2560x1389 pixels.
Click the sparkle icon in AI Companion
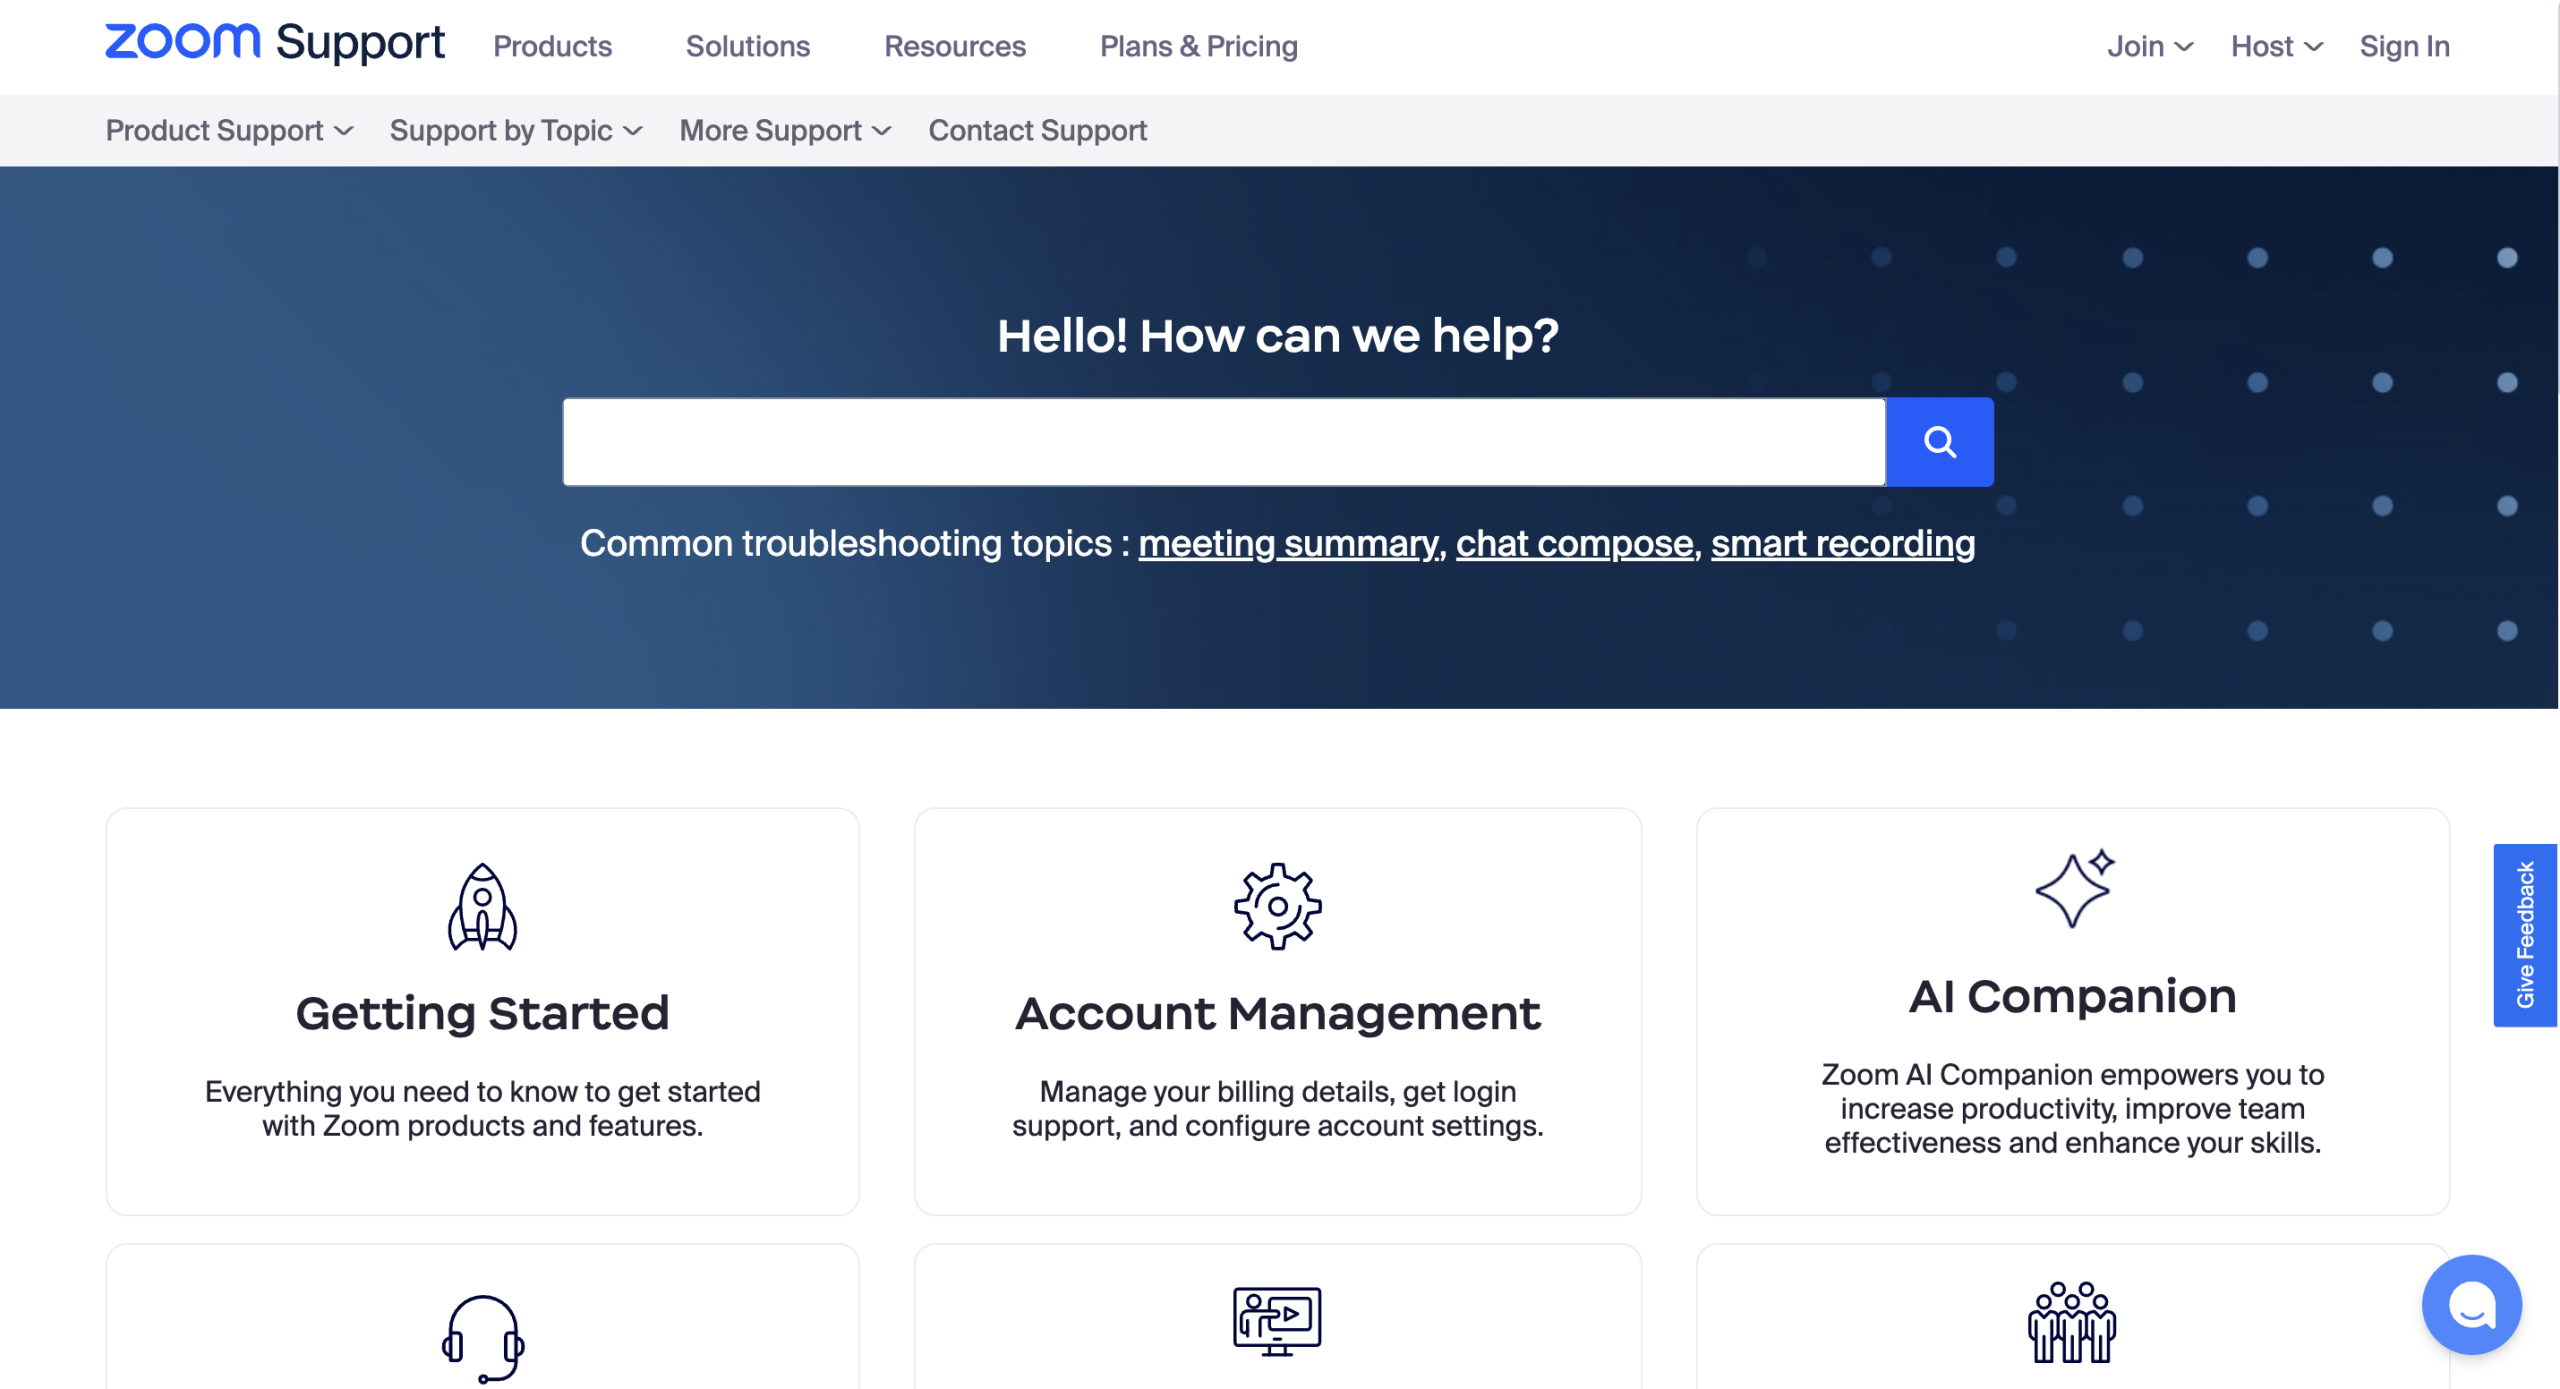2074,889
